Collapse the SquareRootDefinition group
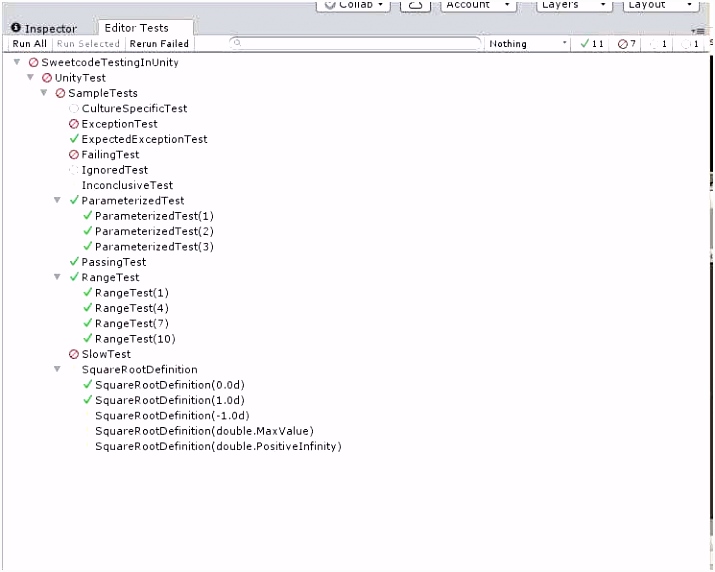Image resolution: width=715 pixels, height=572 pixels. pyautogui.click(x=57, y=369)
